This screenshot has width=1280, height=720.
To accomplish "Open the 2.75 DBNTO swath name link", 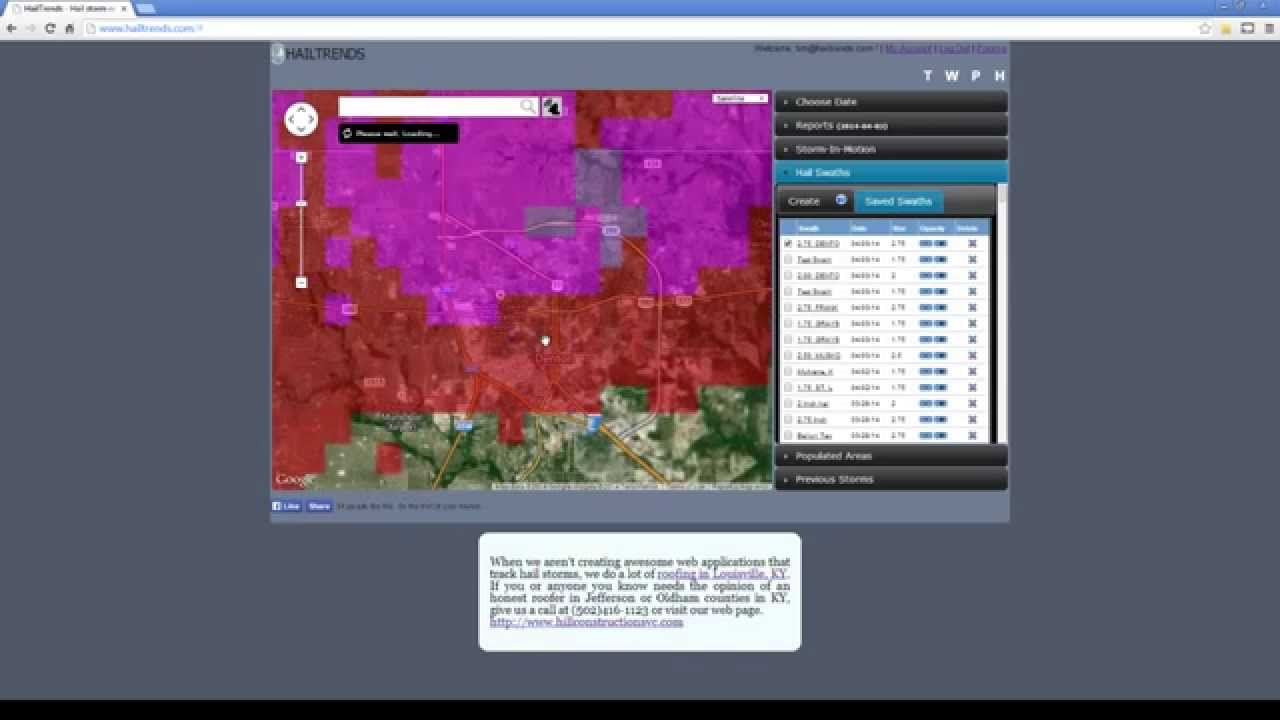I will tap(818, 244).
